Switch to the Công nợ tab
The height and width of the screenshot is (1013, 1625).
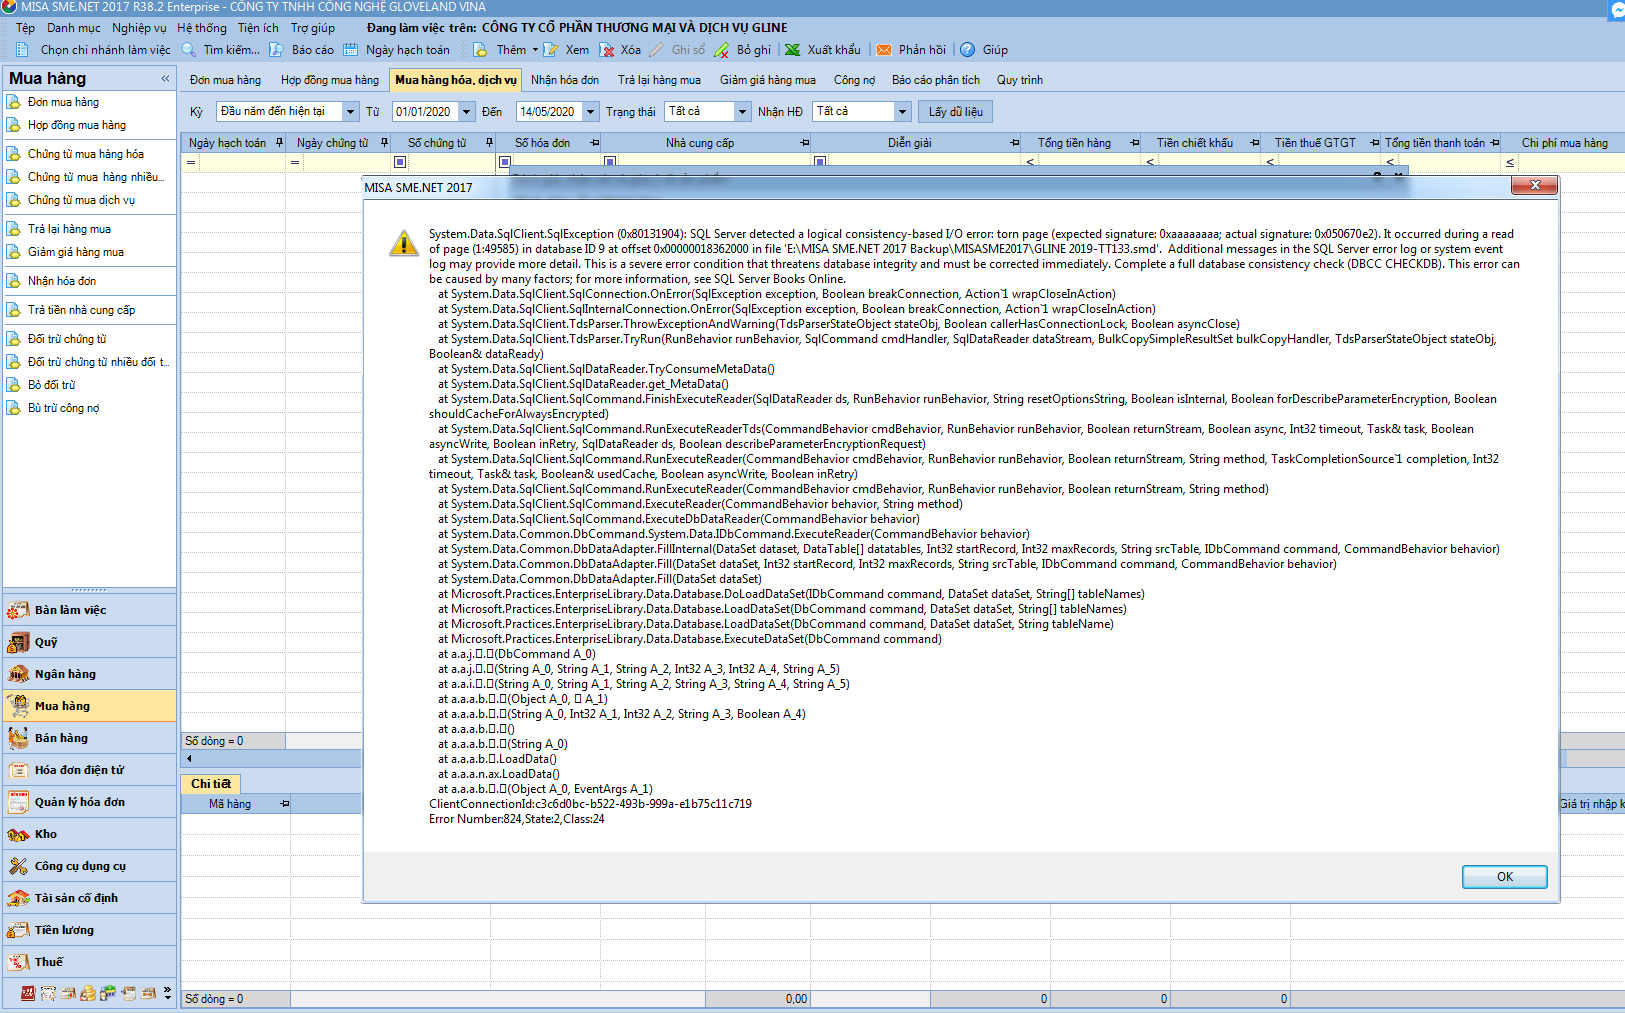click(x=854, y=80)
